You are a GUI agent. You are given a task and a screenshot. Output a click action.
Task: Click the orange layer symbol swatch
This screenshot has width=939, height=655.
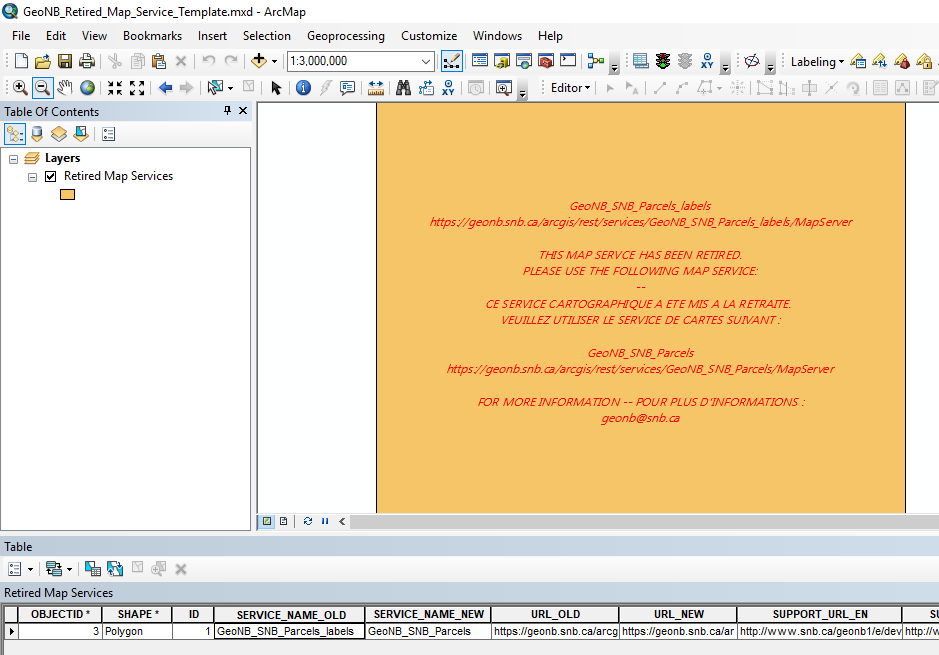[67, 195]
